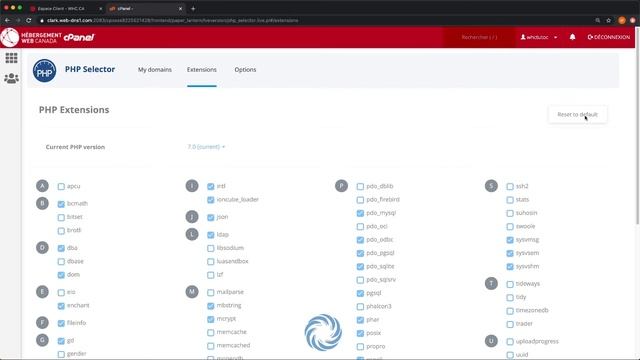Screen dimensions: 640x360
Task: Open the user manager people icon
Action: (x=11, y=78)
